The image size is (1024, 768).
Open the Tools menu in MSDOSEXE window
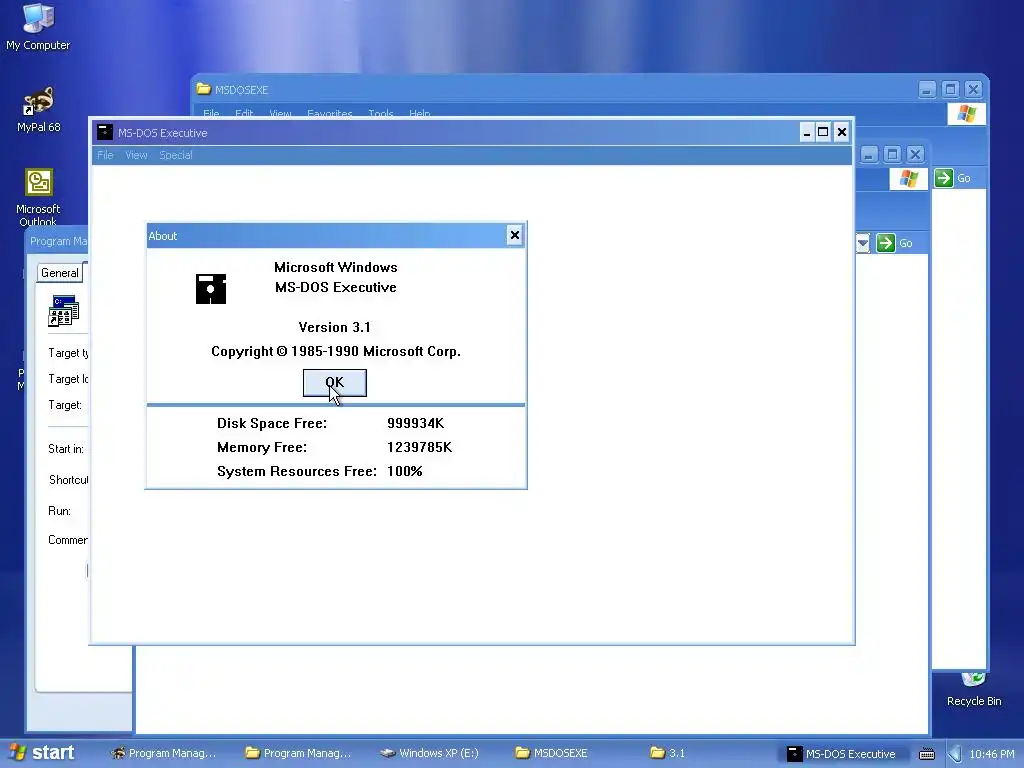(381, 113)
